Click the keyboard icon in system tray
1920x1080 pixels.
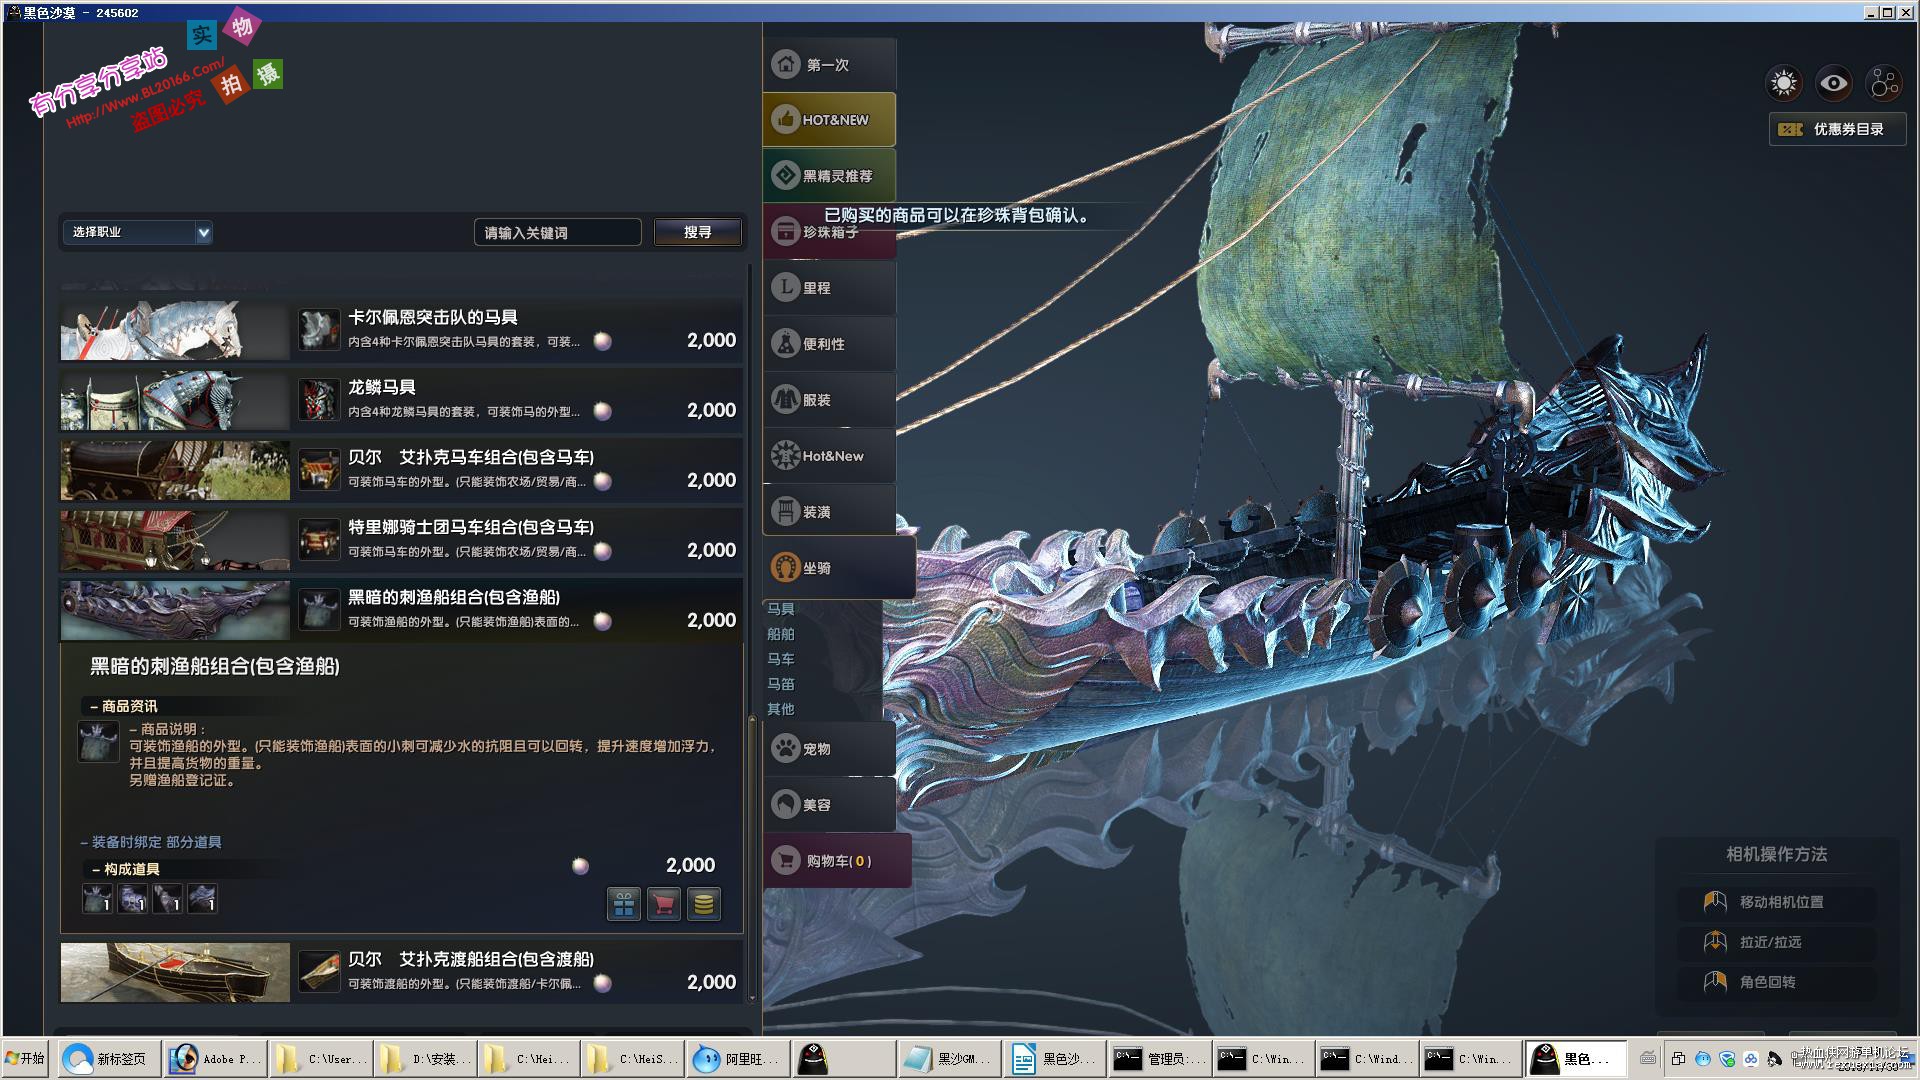click(1648, 1058)
